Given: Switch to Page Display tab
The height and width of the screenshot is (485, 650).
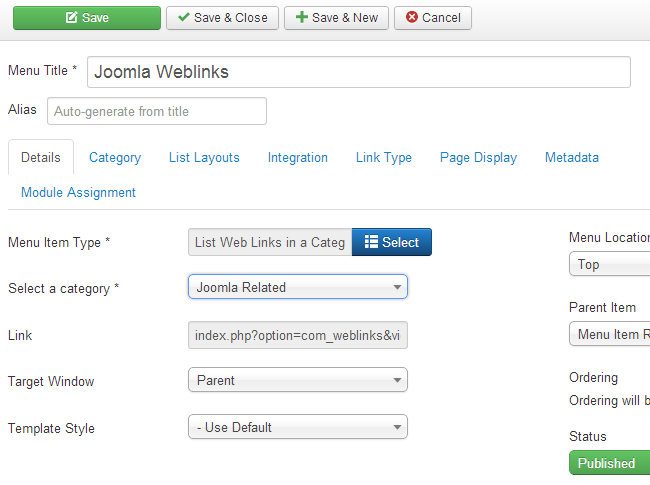Looking at the screenshot, I should (478, 157).
